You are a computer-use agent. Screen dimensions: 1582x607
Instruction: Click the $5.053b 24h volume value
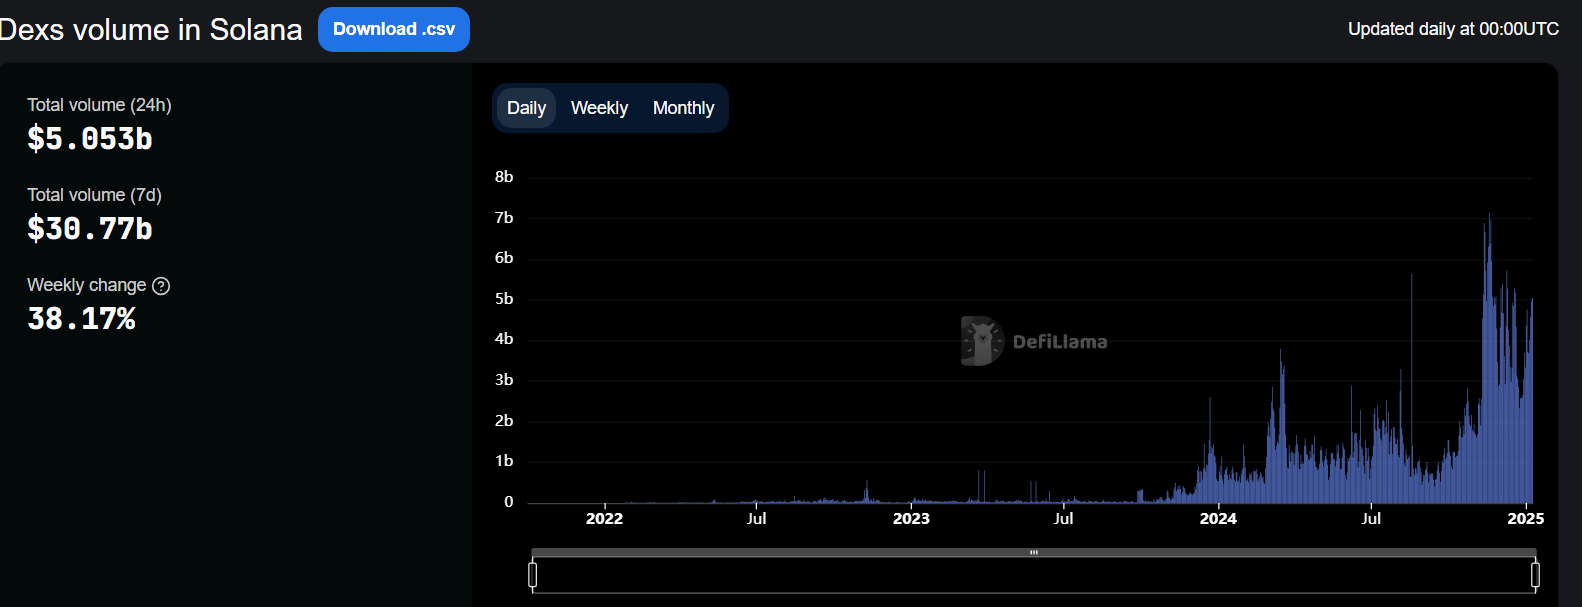click(x=90, y=139)
